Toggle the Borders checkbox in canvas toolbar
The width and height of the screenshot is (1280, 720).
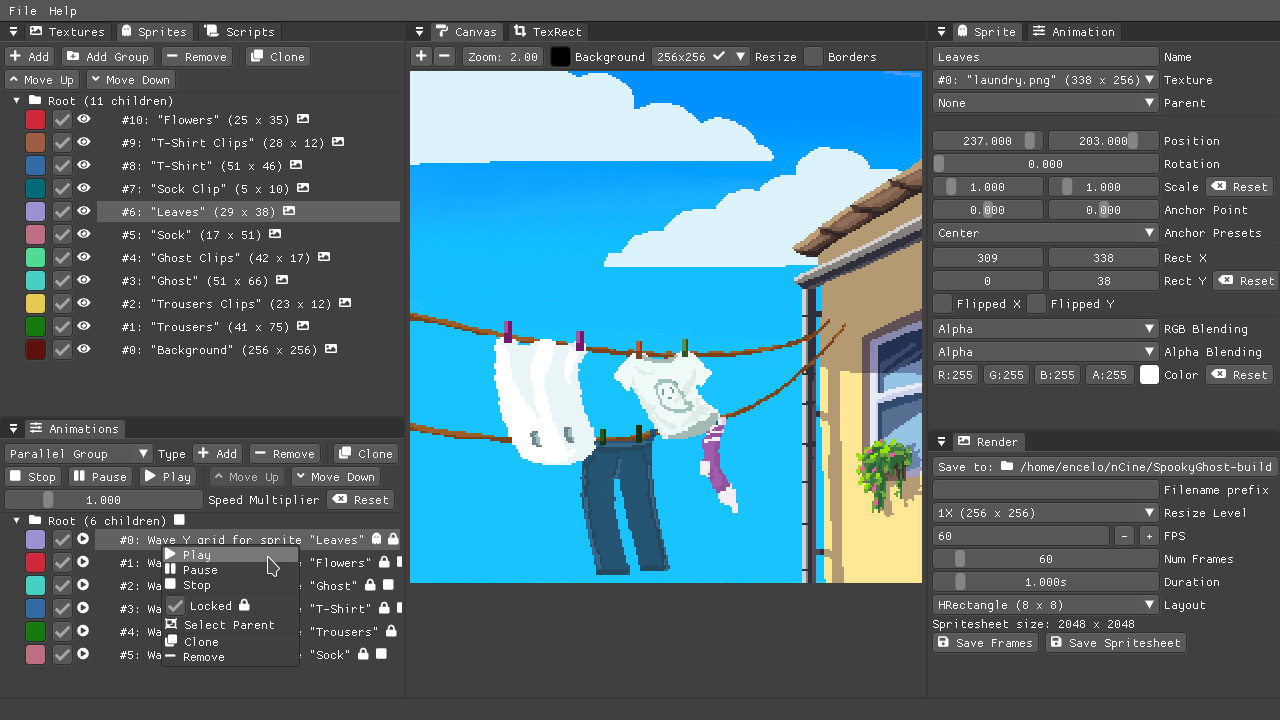(x=814, y=57)
